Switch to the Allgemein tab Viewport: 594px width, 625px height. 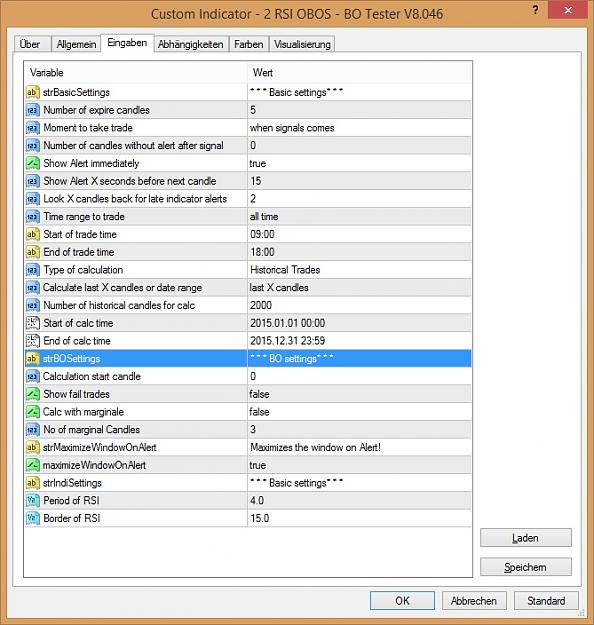tap(76, 44)
